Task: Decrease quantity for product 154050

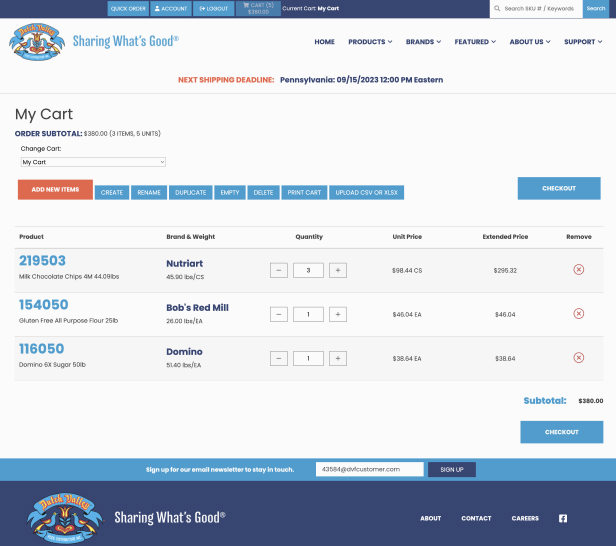Action: (x=279, y=314)
